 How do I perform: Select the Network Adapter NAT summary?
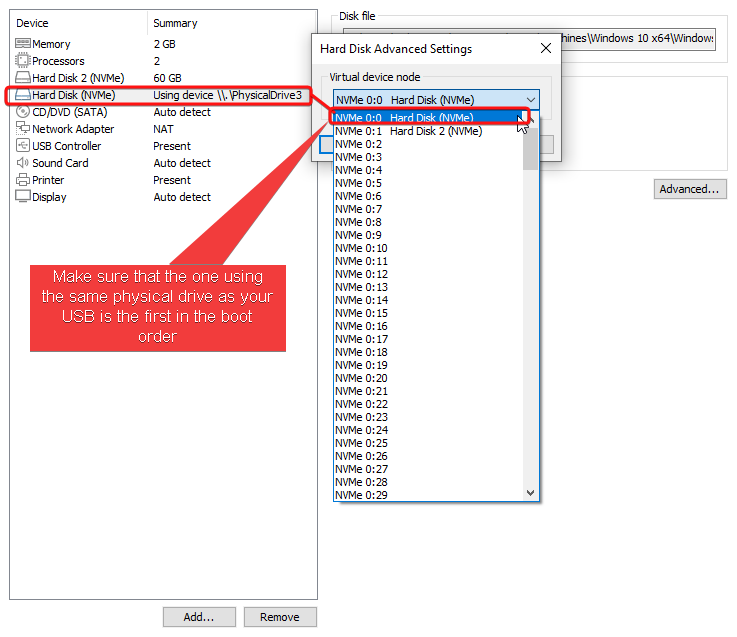(163, 129)
